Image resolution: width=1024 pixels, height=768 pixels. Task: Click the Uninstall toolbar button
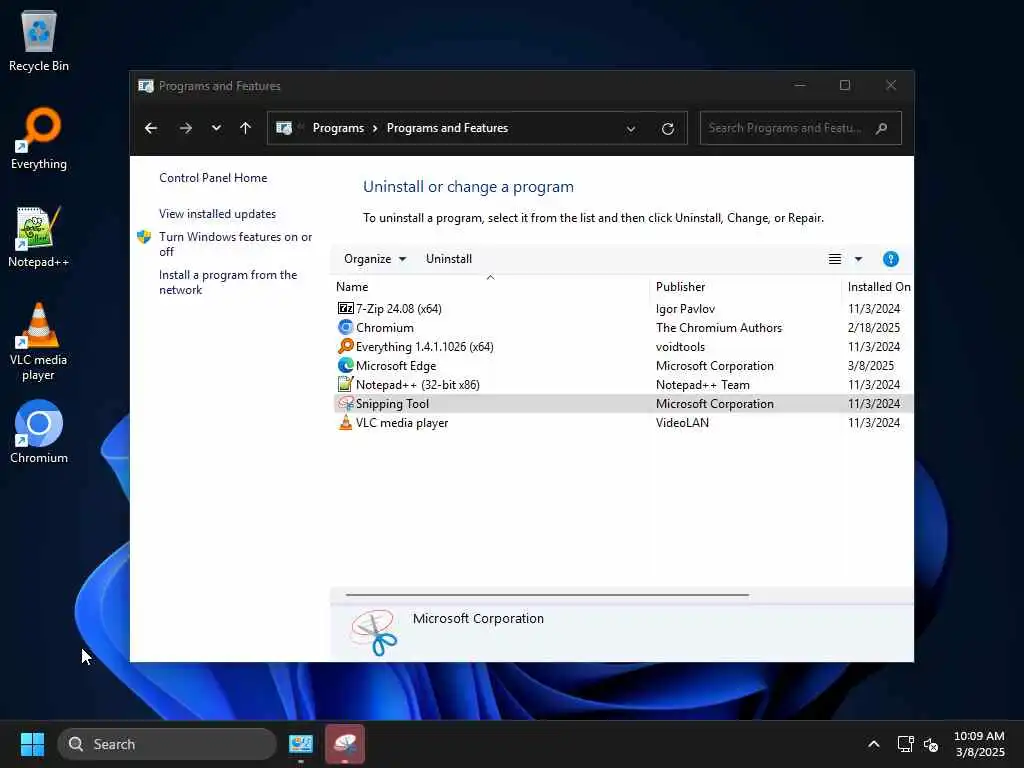[x=449, y=259]
